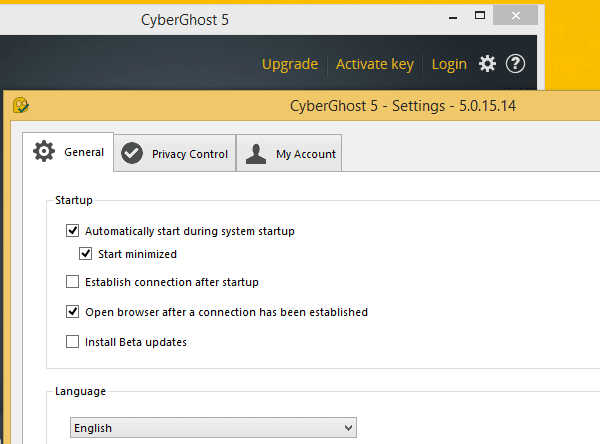
Task: Select the gear icon on the General tab
Action: (x=44, y=151)
